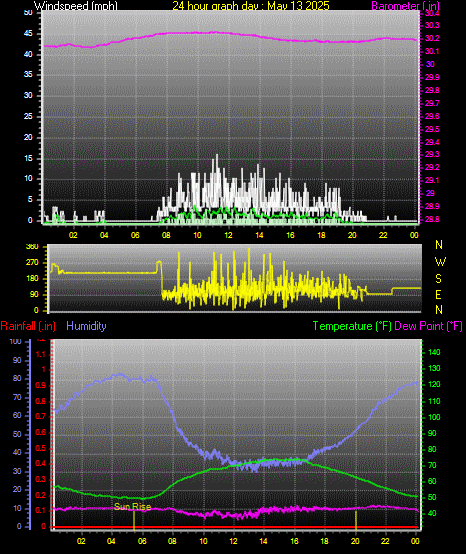Click the 35 windspeed axis value
The width and height of the screenshot is (466, 554).
click(28, 75)
